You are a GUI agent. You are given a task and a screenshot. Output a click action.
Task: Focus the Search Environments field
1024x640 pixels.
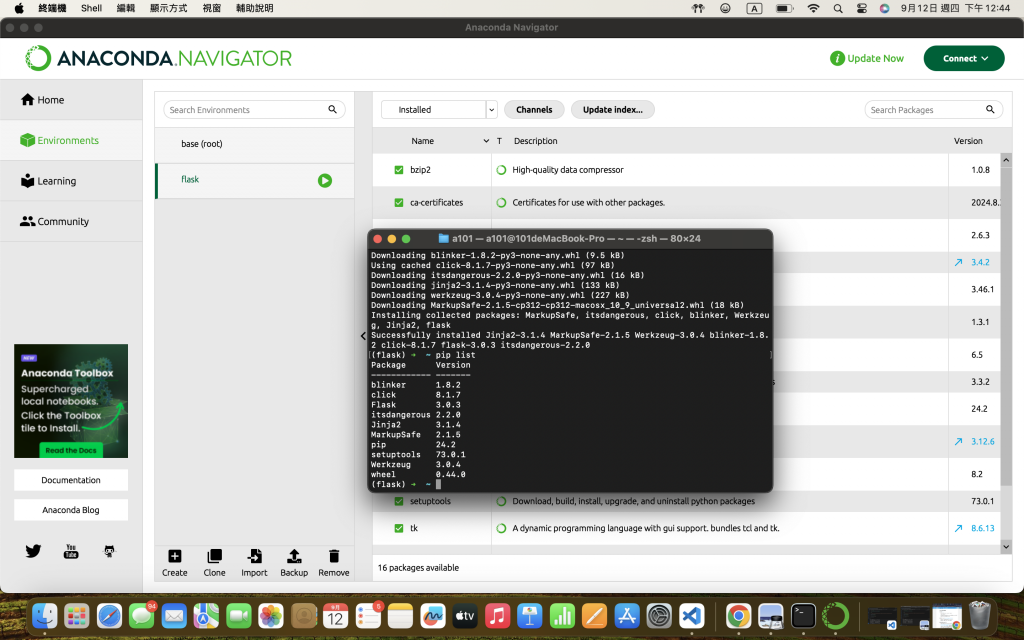point(254,110)
